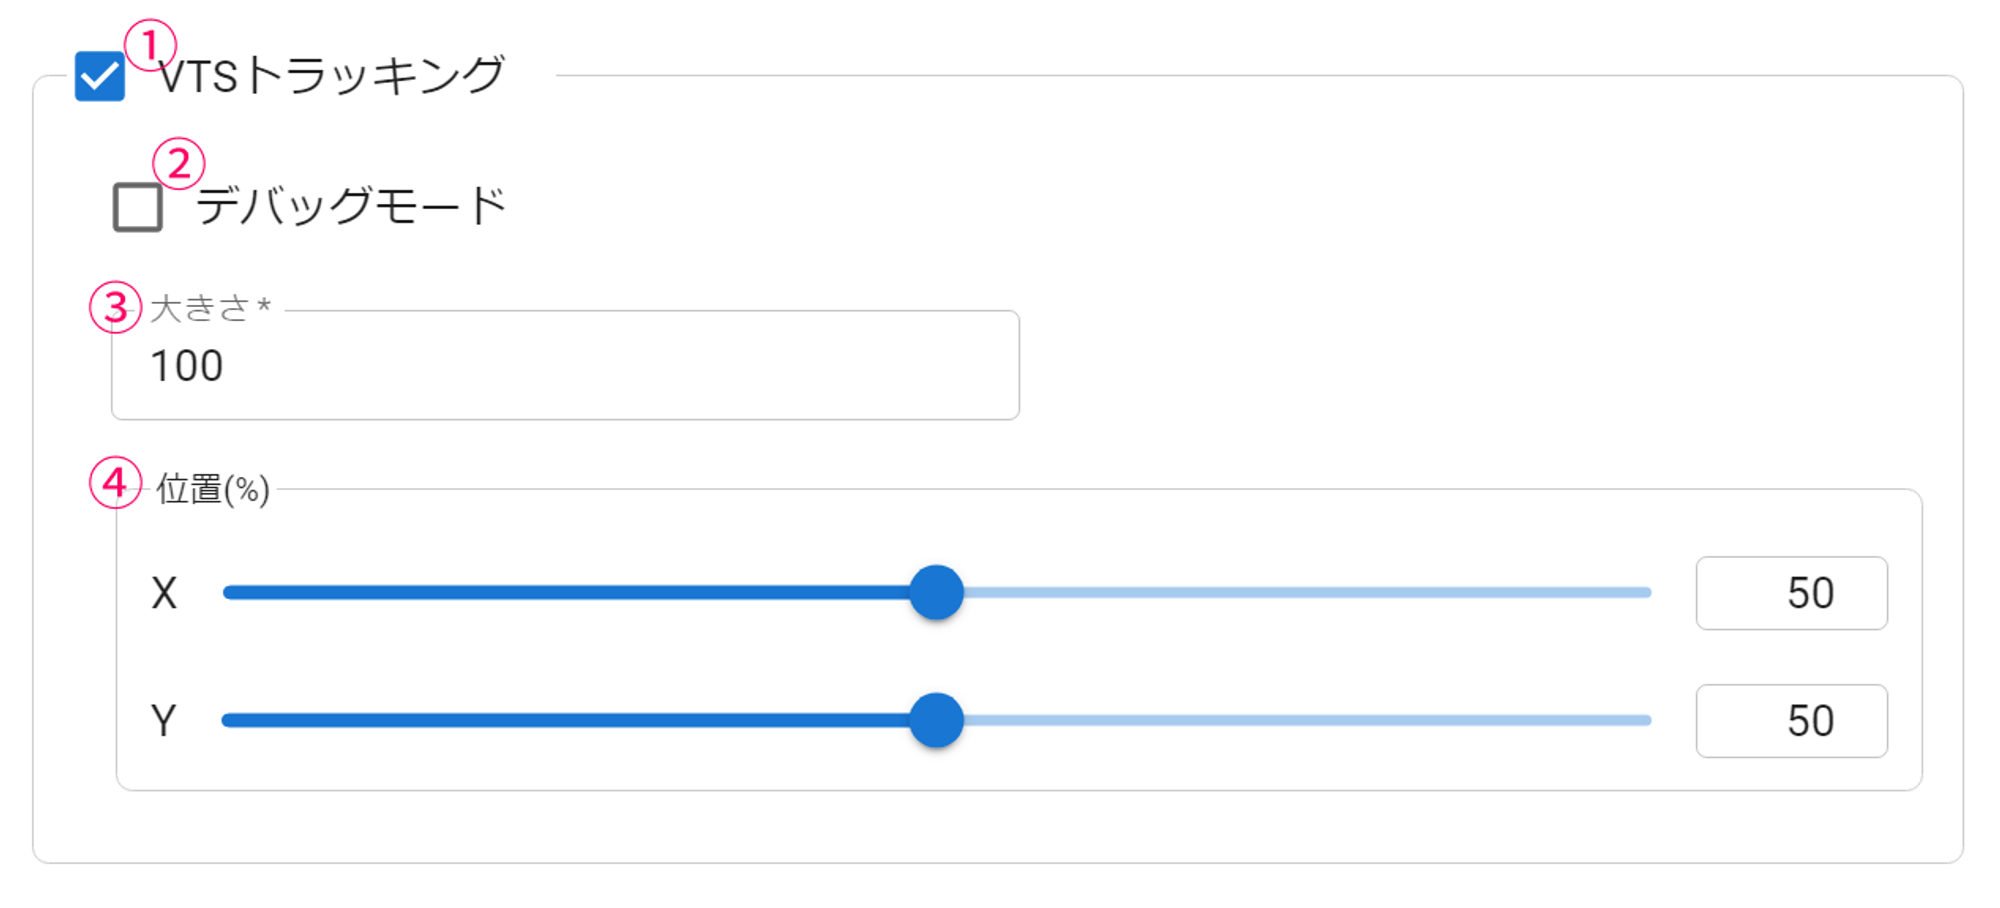Click the unfilled light portion of X slider
Screen dimensions: 2000x908
(1300, 593)
